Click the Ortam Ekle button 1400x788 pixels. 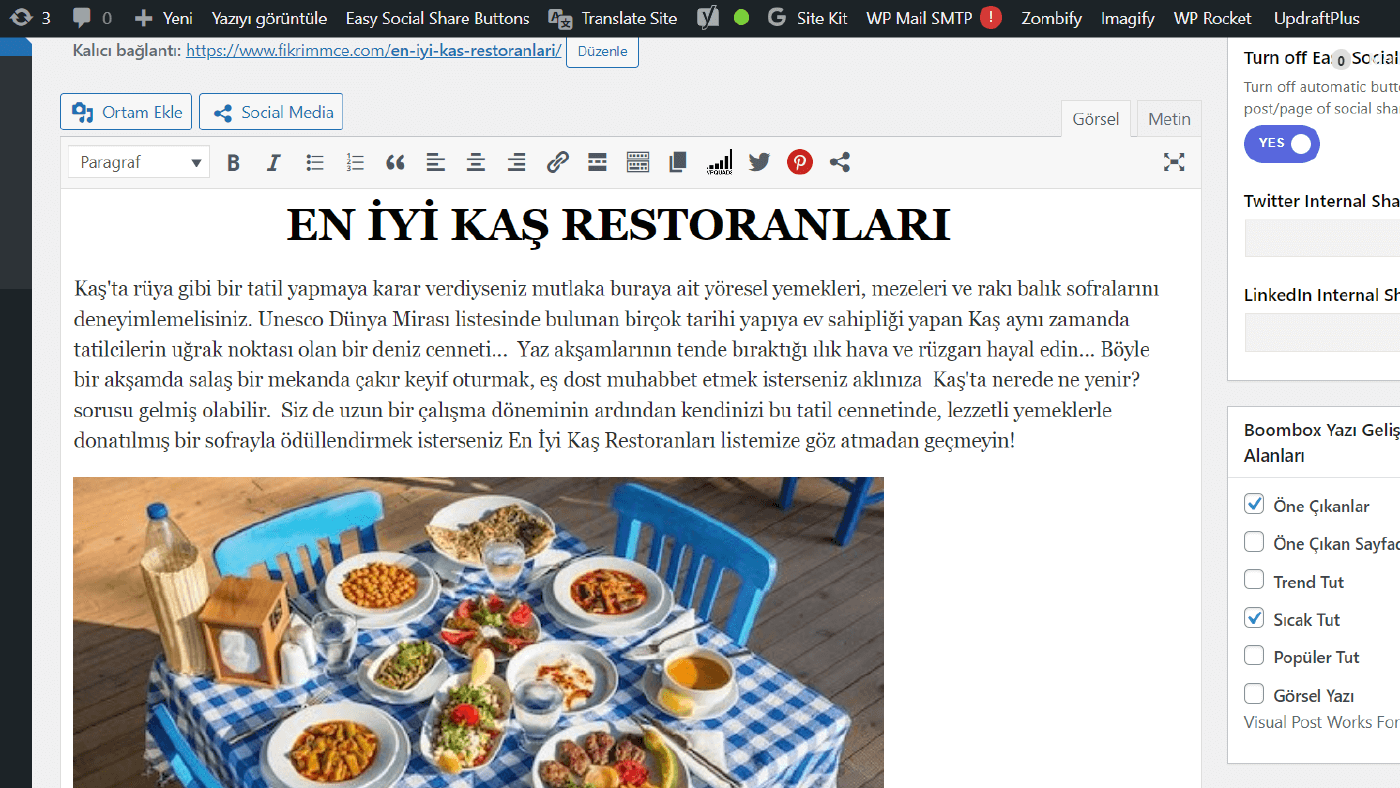[126, 112]
